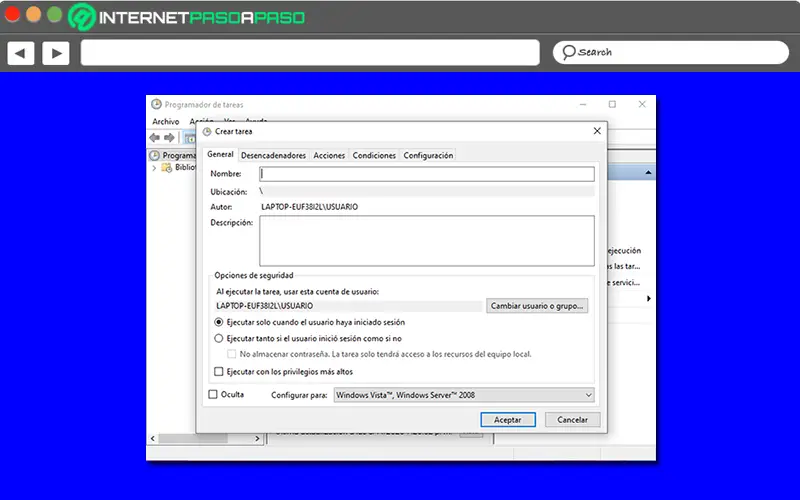Expand the submenu arrow in actions pane
Image resolution: width=800 pixels, height=500 pixels.
tap(648, 298)
